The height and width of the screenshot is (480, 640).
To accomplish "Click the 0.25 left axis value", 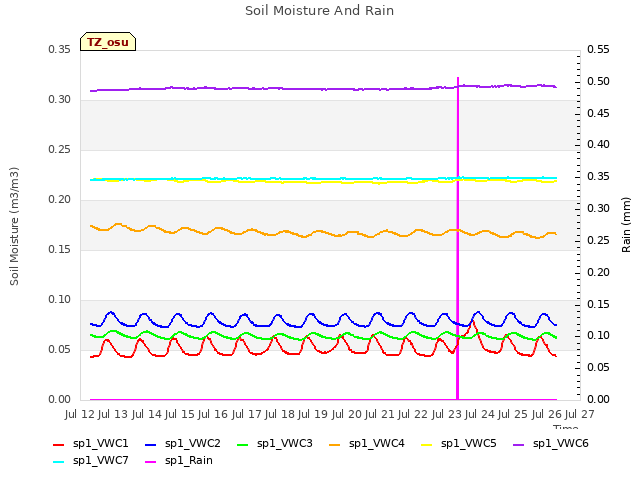I will point(60,150).
